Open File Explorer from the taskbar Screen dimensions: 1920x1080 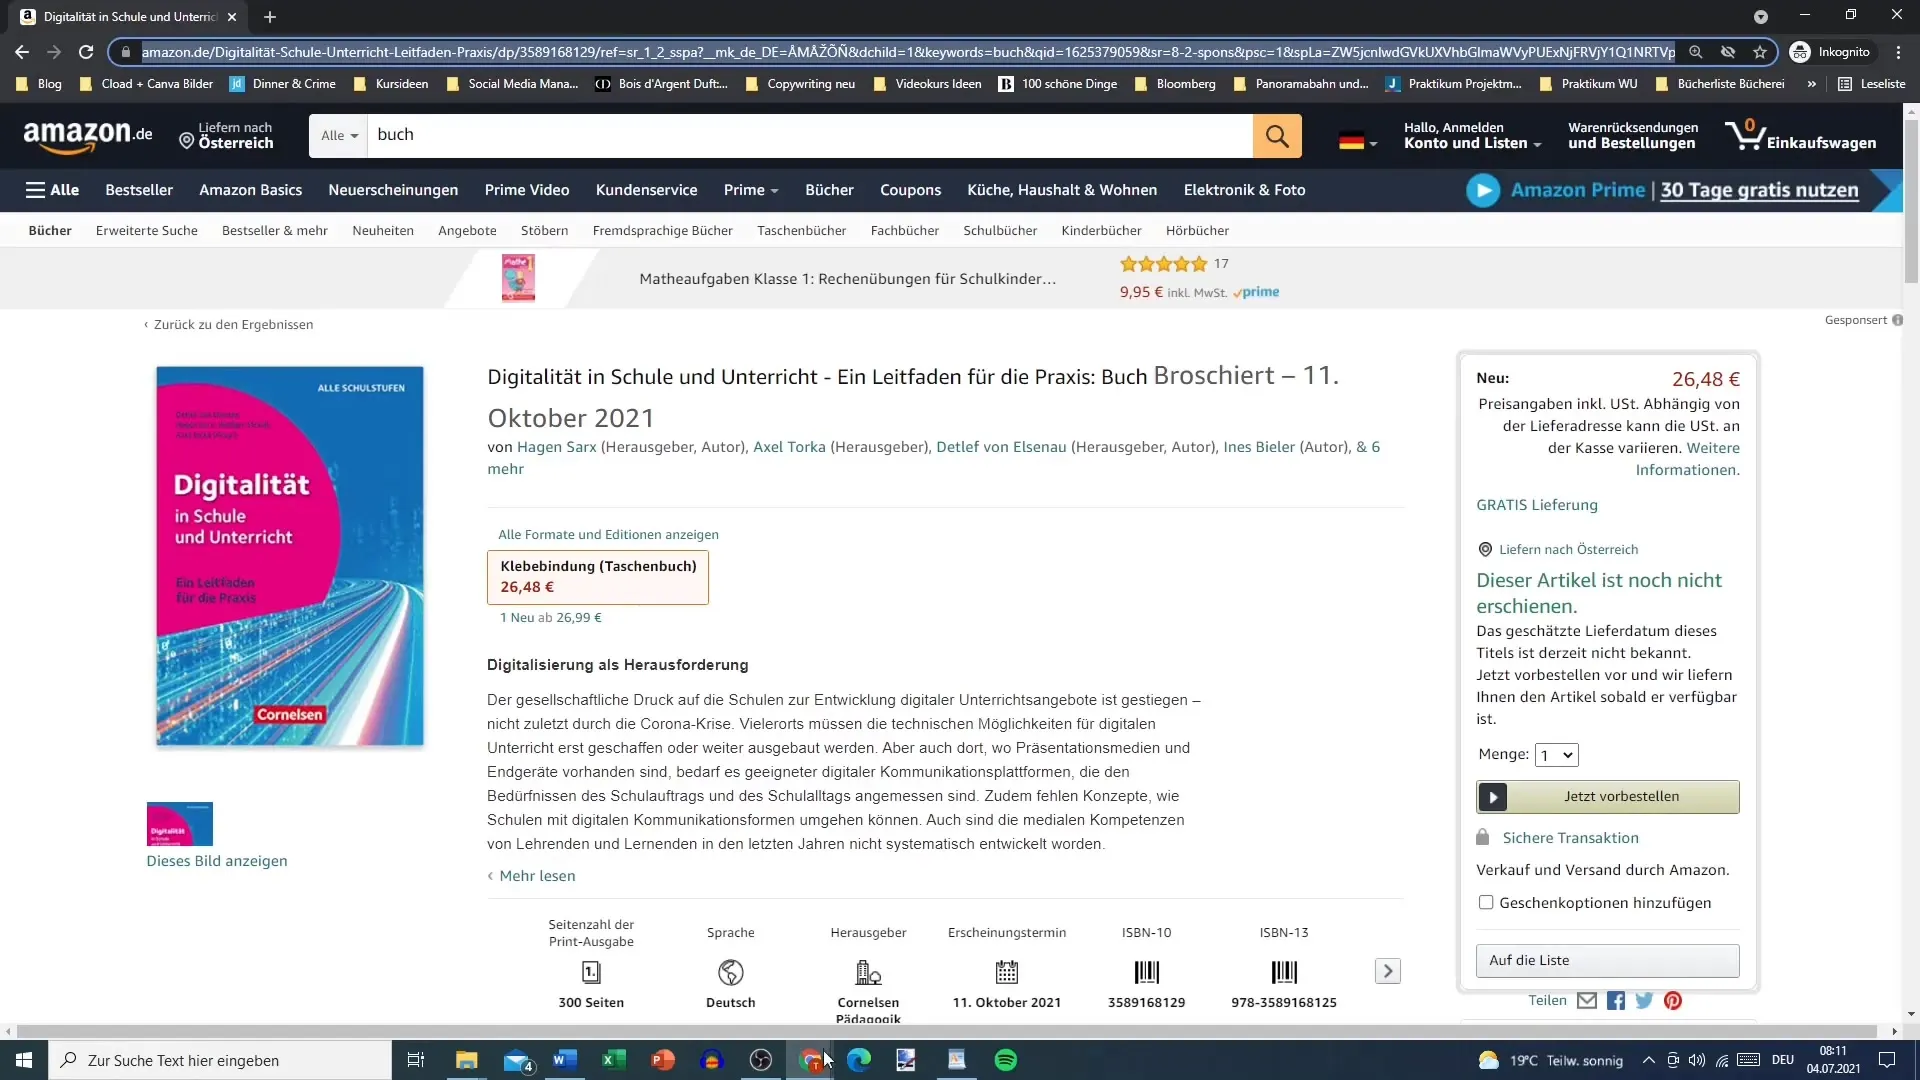pyautogui.click(x=466, y=1060)
